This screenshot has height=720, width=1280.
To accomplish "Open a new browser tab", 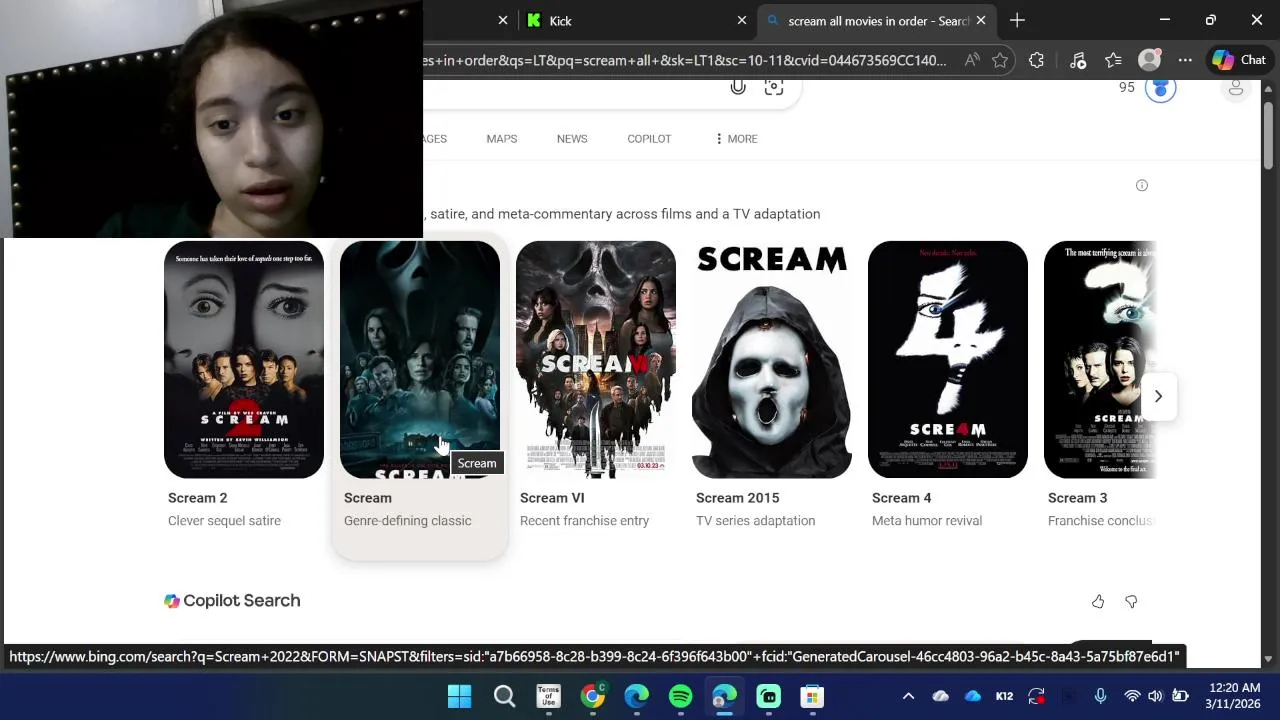I will tap(1017, 20).
